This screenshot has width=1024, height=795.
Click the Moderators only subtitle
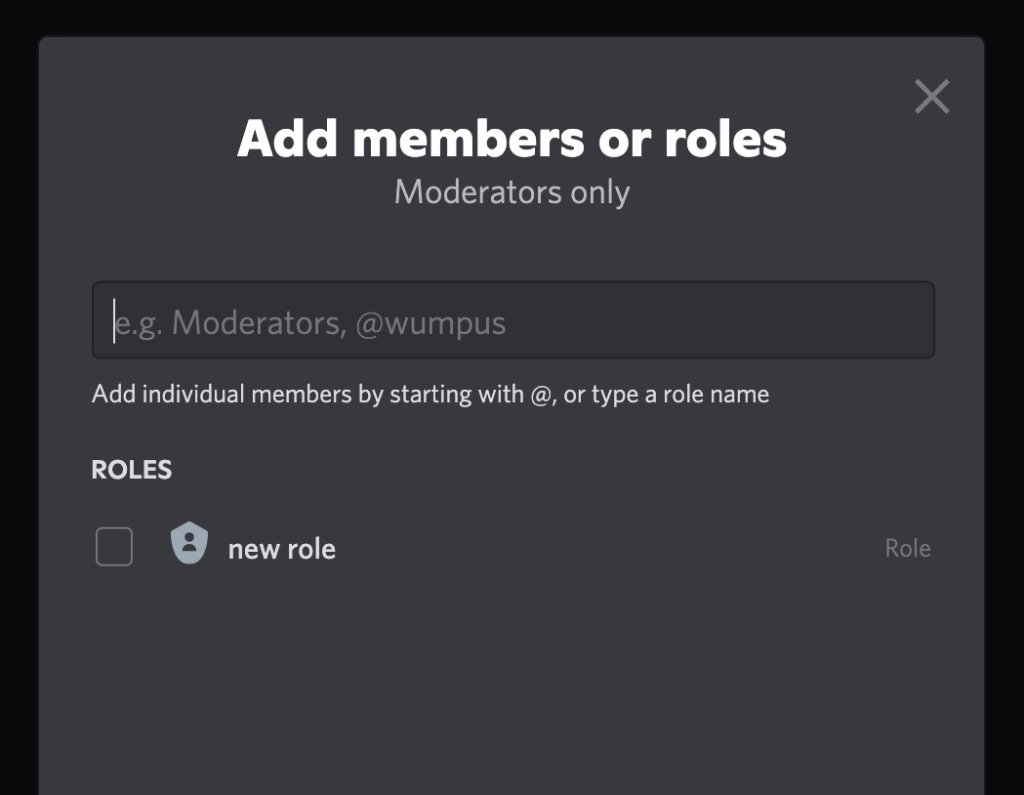[x=511, y=191]
